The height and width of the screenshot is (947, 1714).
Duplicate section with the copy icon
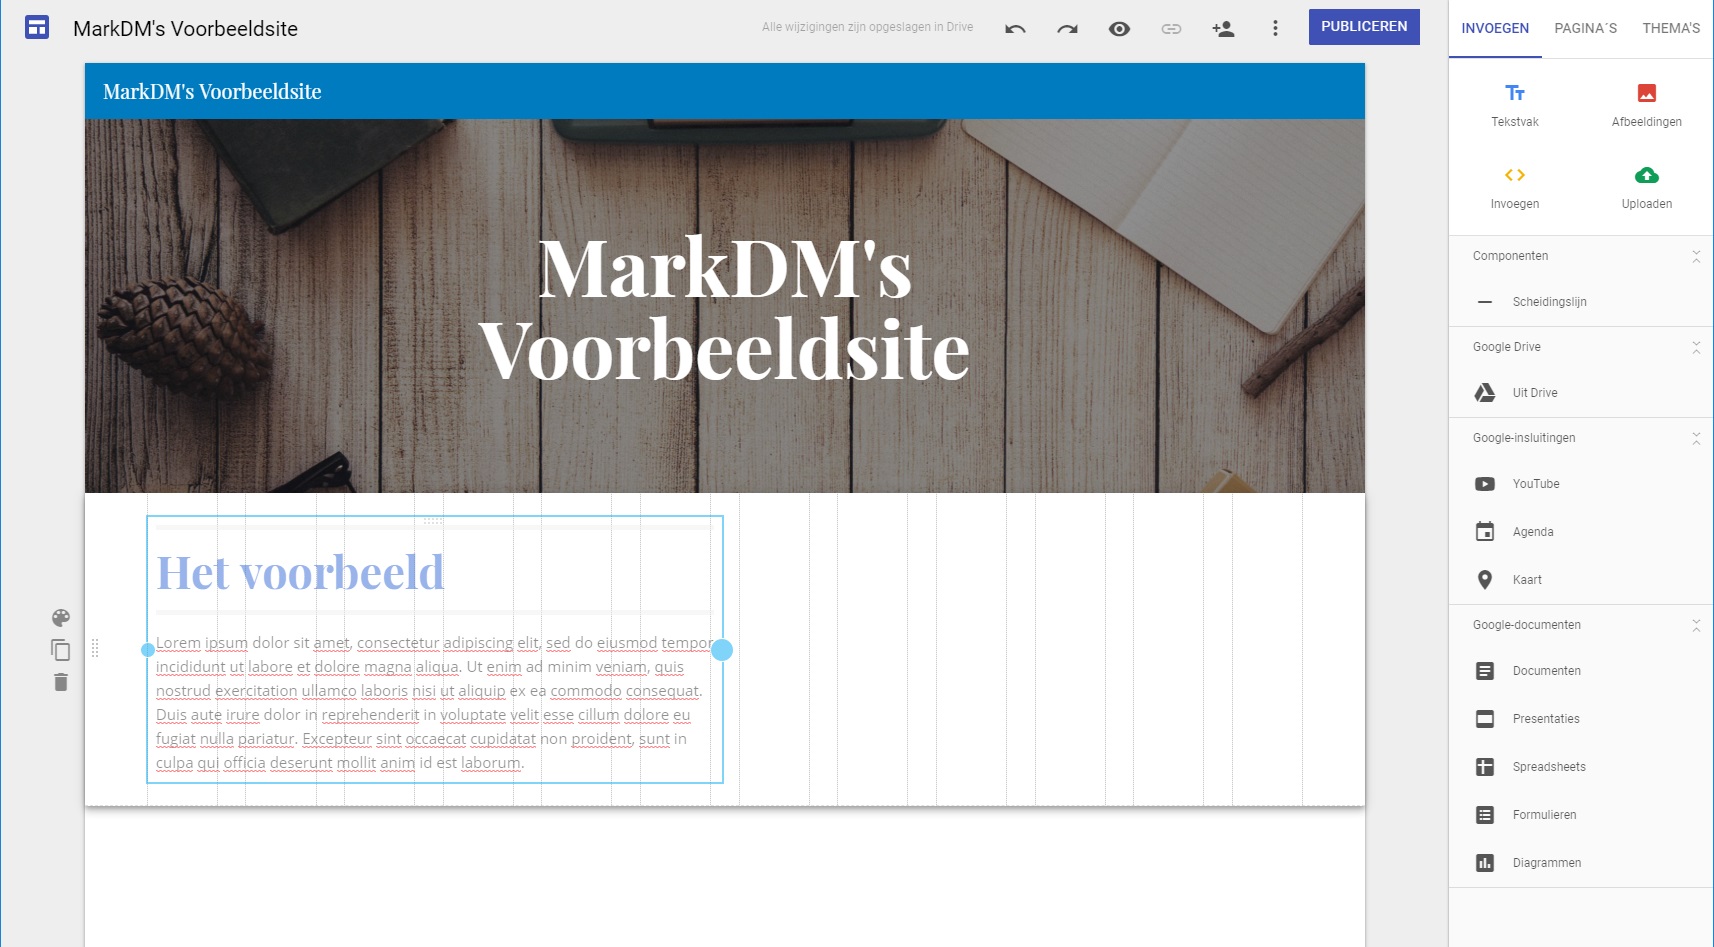pyautogui.click(x=61, y=650)
